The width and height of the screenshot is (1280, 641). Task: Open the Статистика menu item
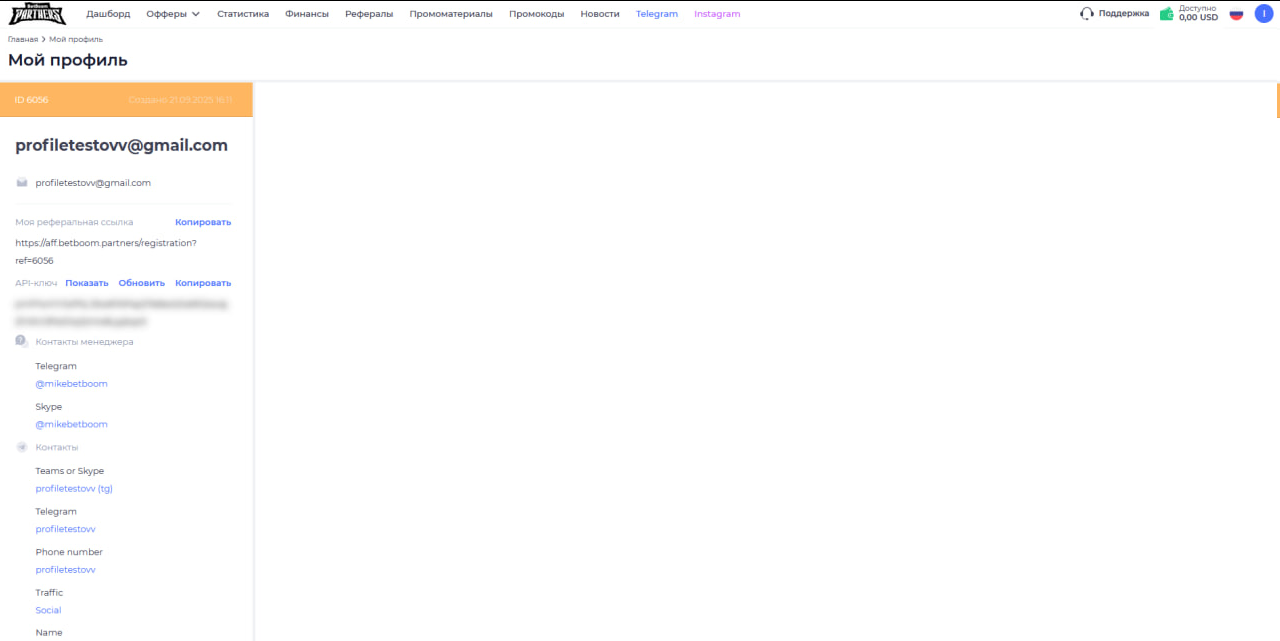coord(243,14)
